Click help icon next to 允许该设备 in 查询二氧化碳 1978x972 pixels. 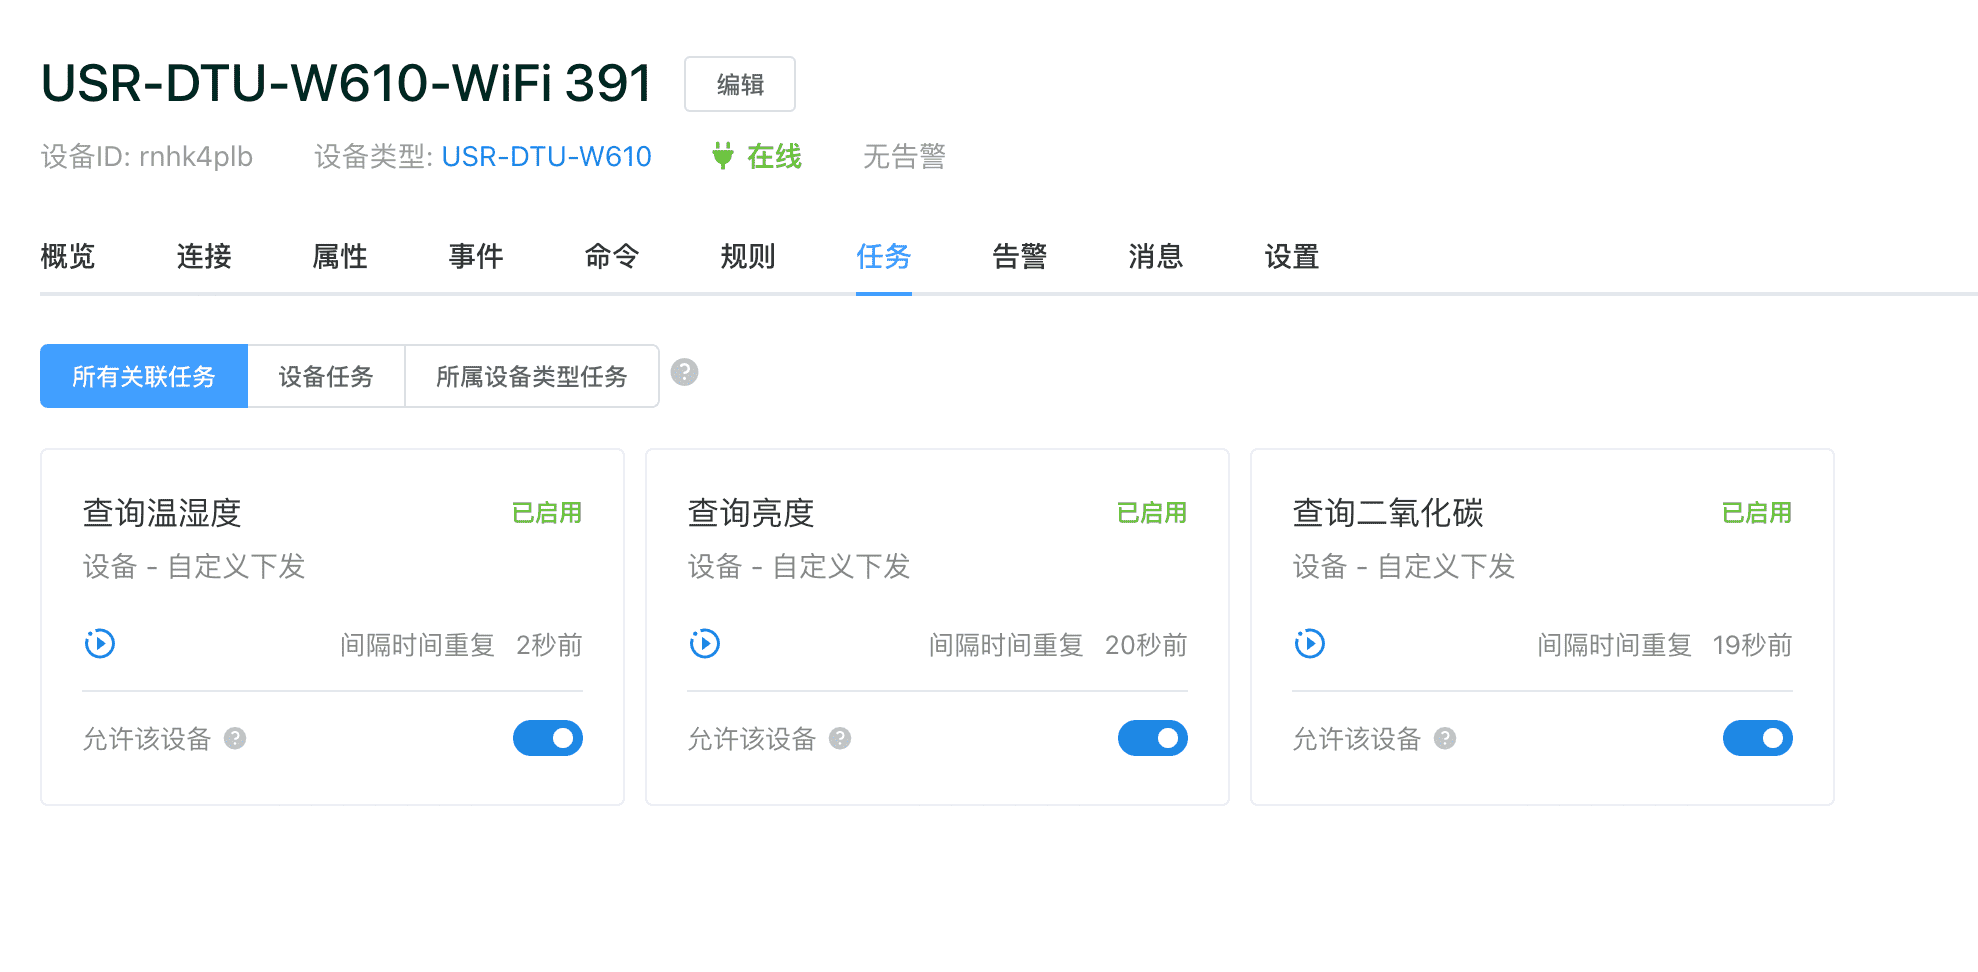(1445, 738)
